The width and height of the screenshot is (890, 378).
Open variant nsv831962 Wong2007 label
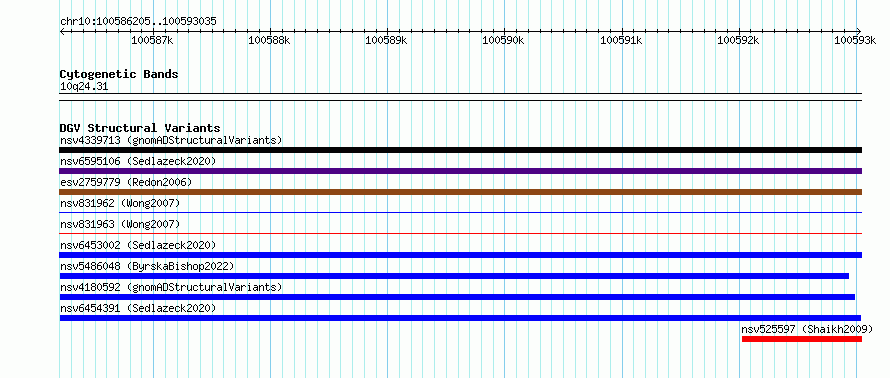point(120,203)
